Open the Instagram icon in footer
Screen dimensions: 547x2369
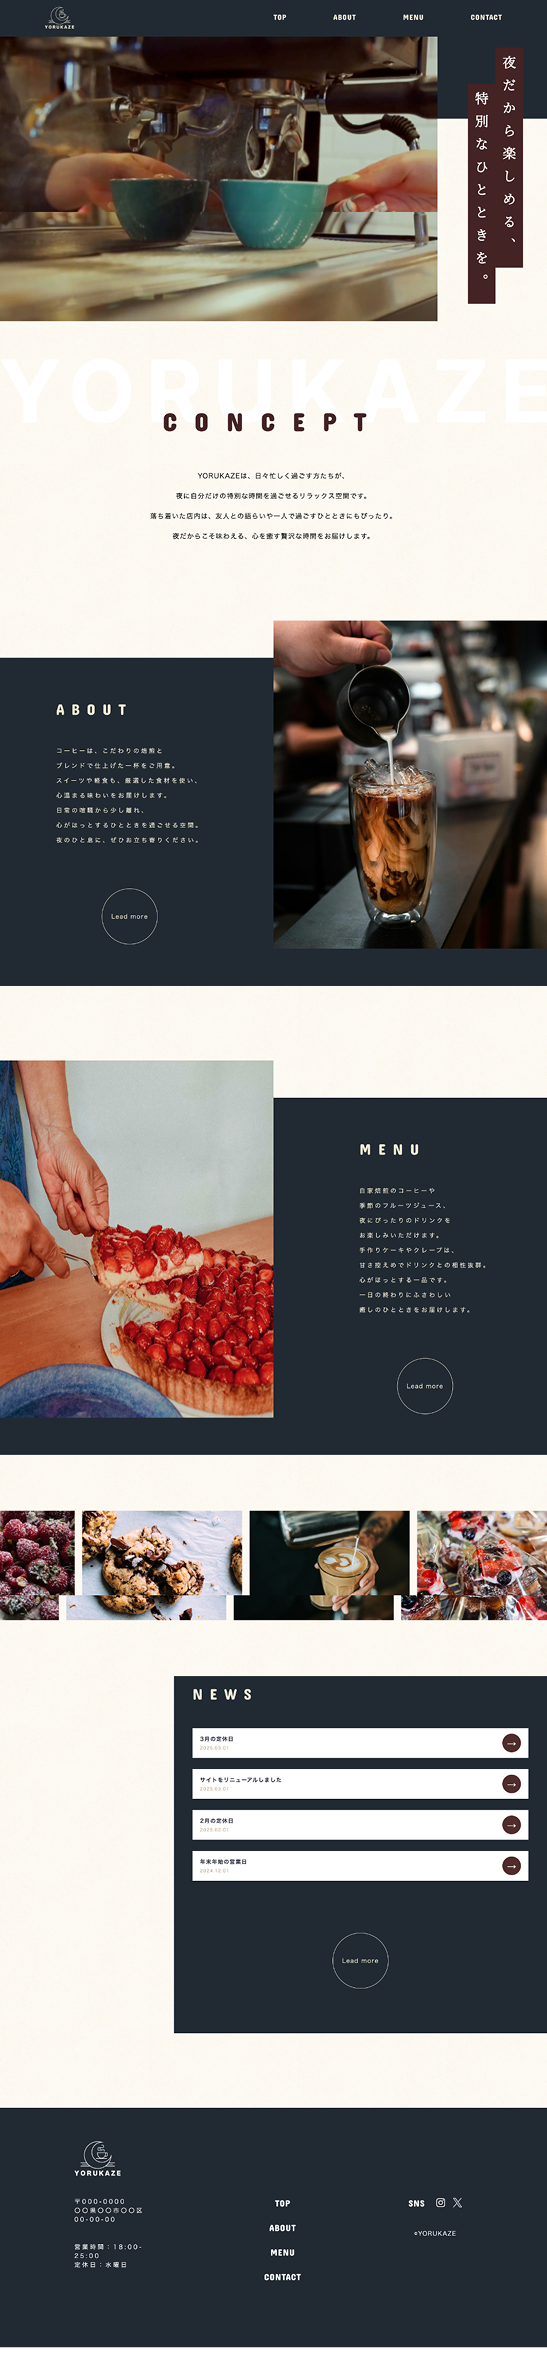click(x=440, y=2202)
